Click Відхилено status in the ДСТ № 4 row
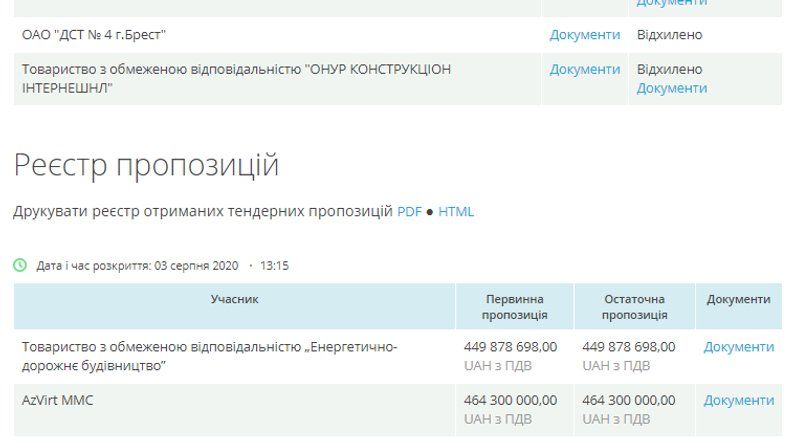The width and height of the screenshot is (794, 446). [x=669, y=35]
